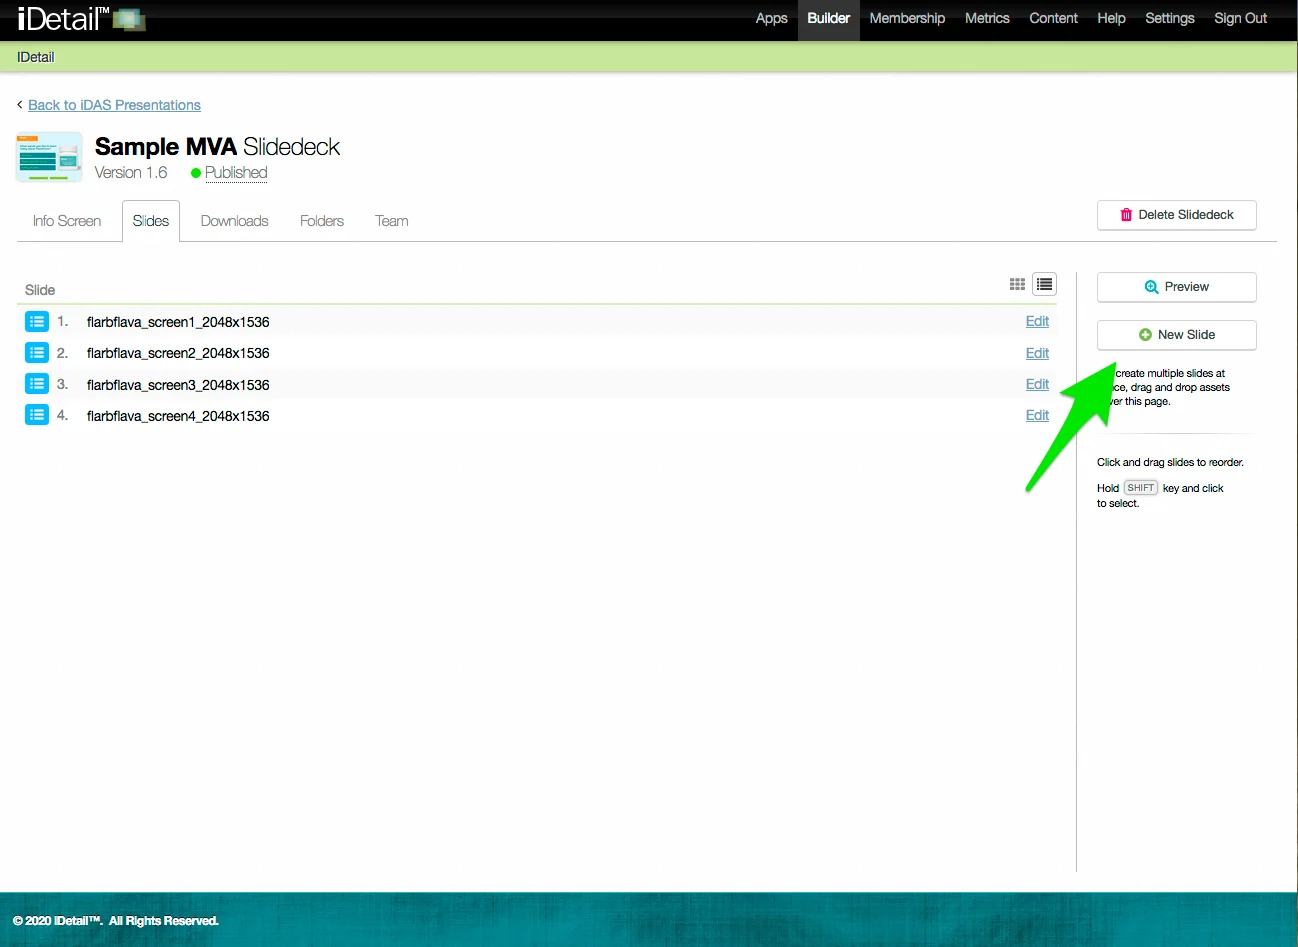Screen dimensions: 1298x947
Task: Select the Slides tab
Action: 151,221
